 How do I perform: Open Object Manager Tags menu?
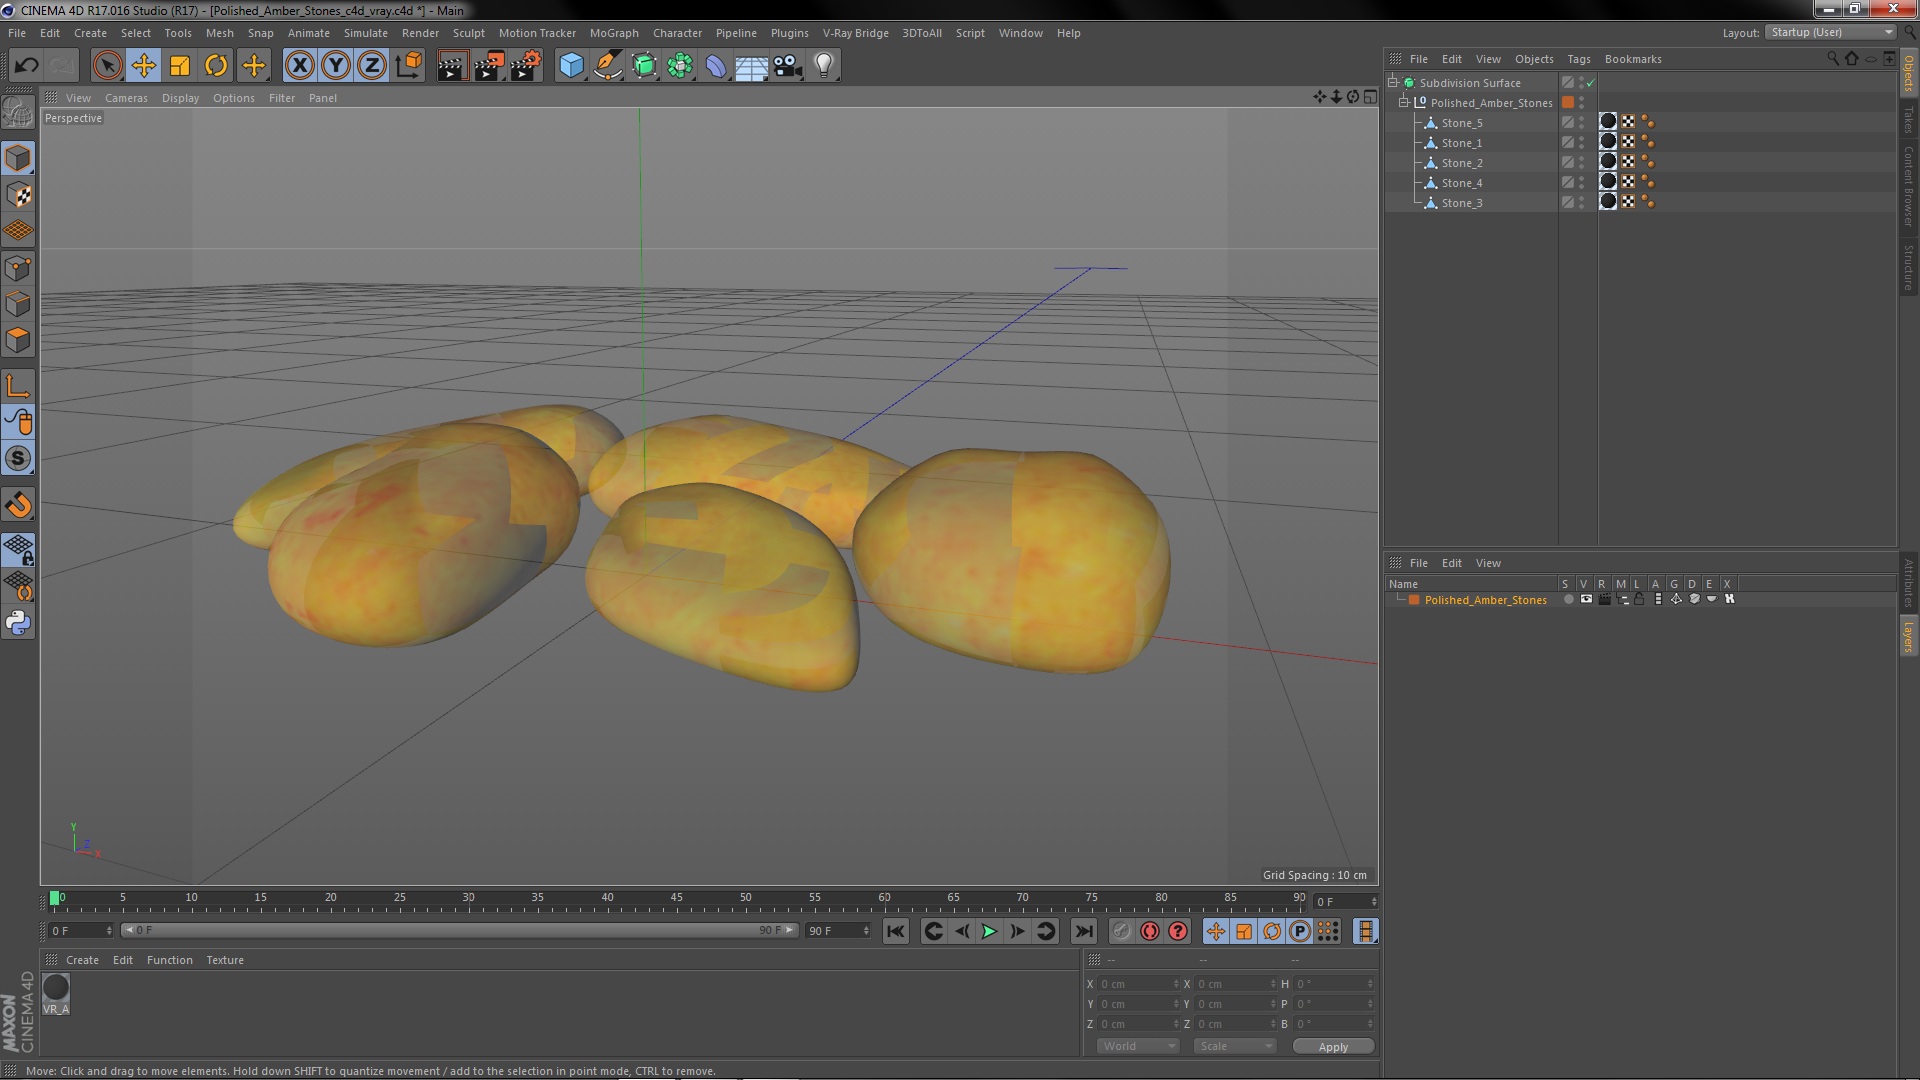(1579, 59)
